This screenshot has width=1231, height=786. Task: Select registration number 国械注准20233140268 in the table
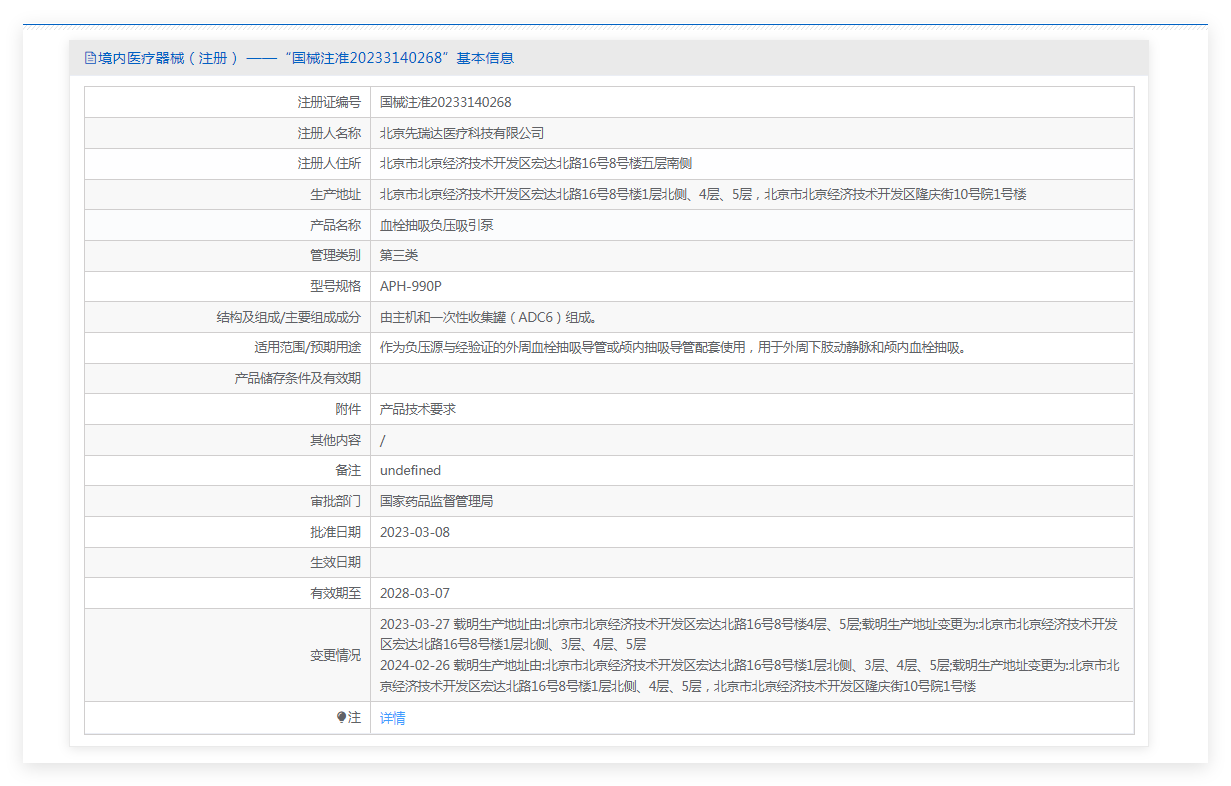[x=445, y=102]
